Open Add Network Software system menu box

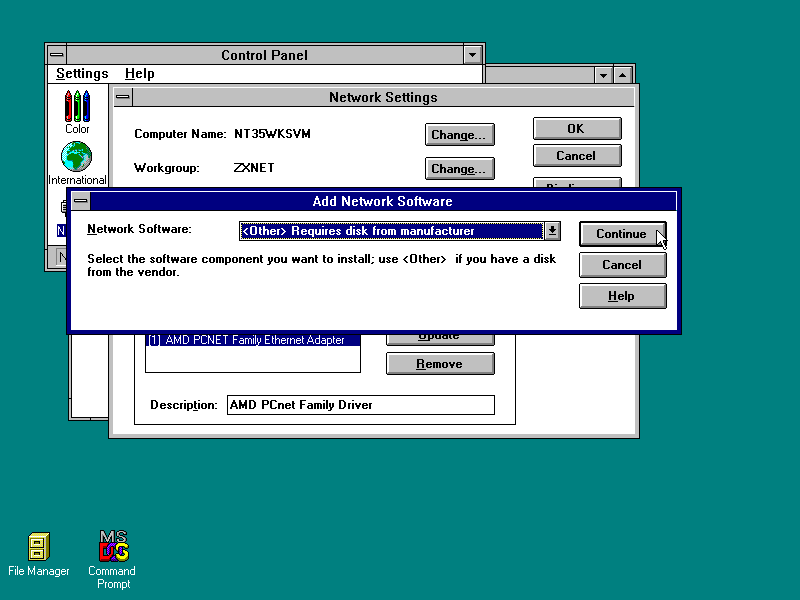[x=81, y=201]
